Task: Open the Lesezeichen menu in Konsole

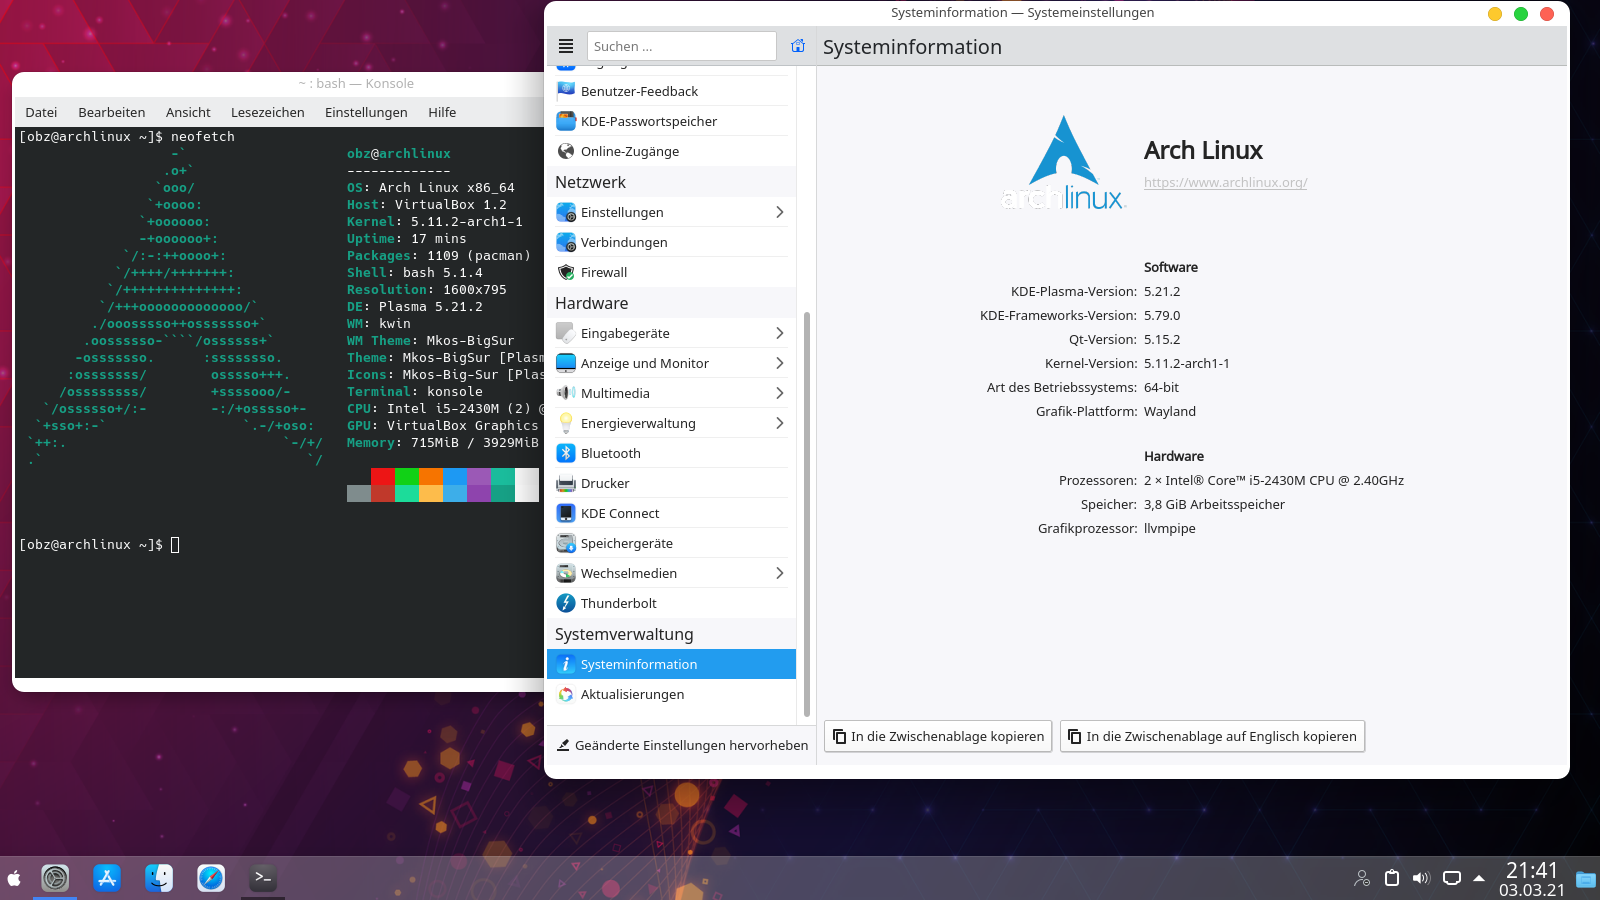Action: click(267, 112)
